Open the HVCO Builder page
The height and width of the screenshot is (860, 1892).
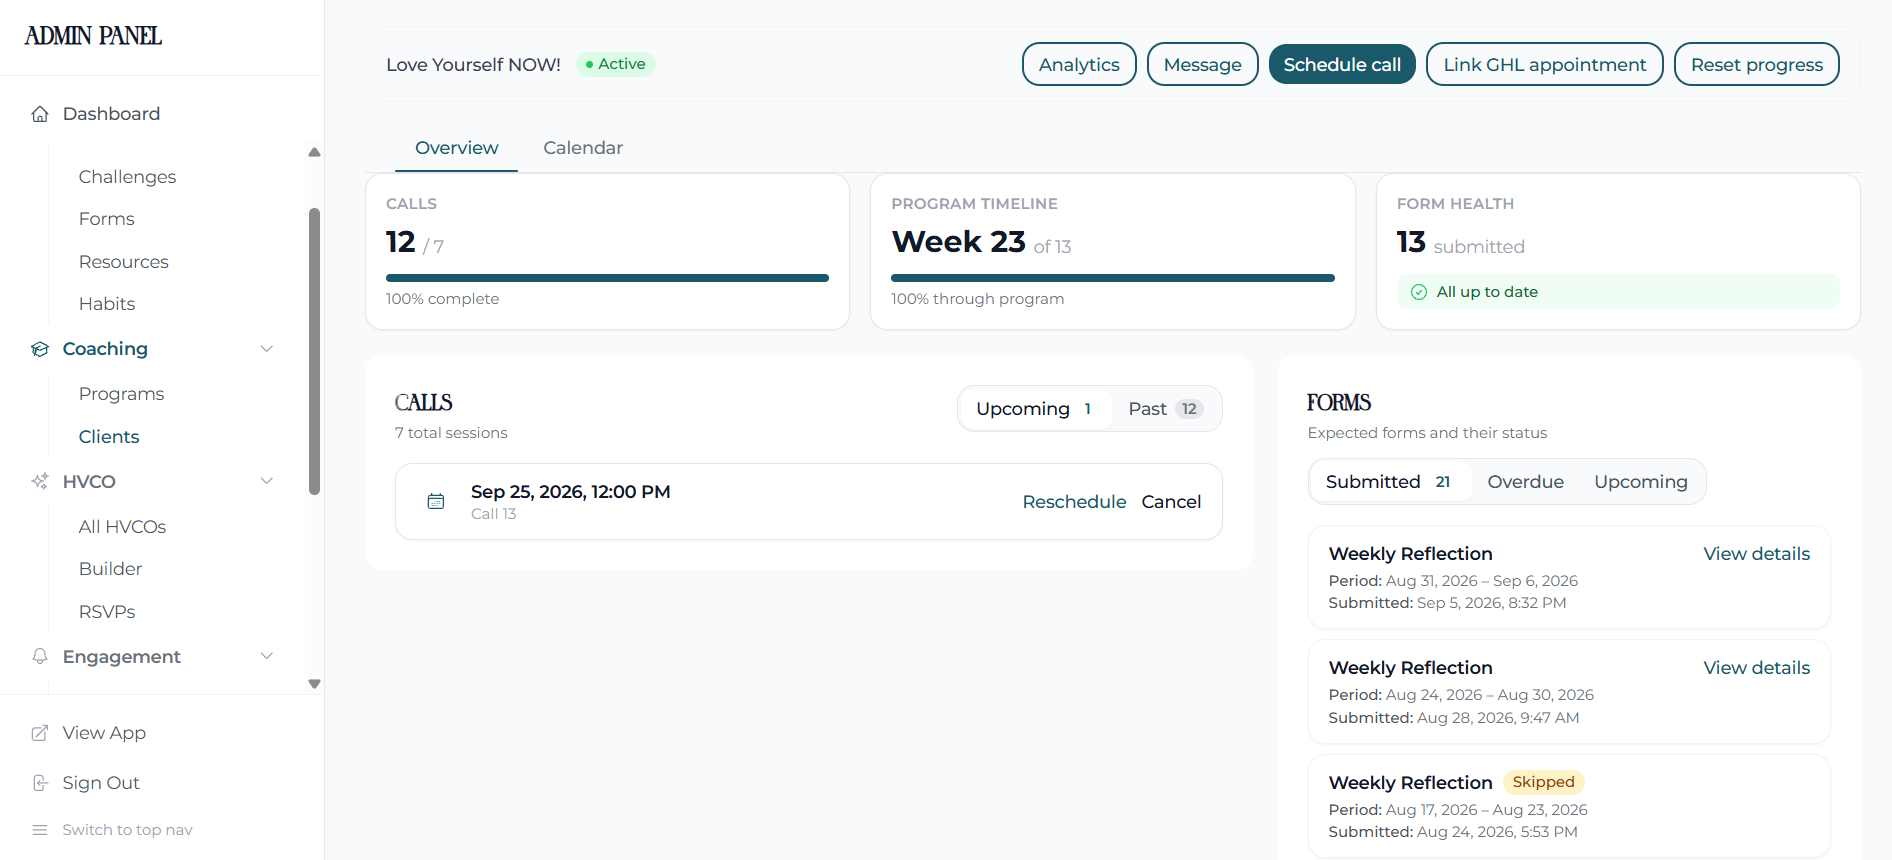pyautogui.click(x=110, y=569)
